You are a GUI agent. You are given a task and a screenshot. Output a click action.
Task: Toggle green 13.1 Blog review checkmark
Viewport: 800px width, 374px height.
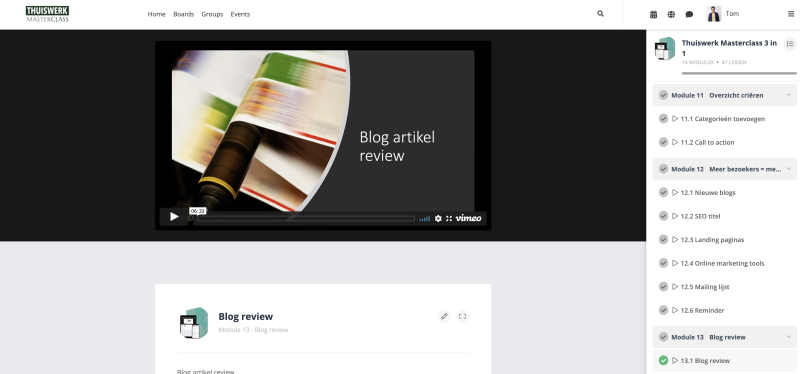pyautogui.click(x=663, y=360)
